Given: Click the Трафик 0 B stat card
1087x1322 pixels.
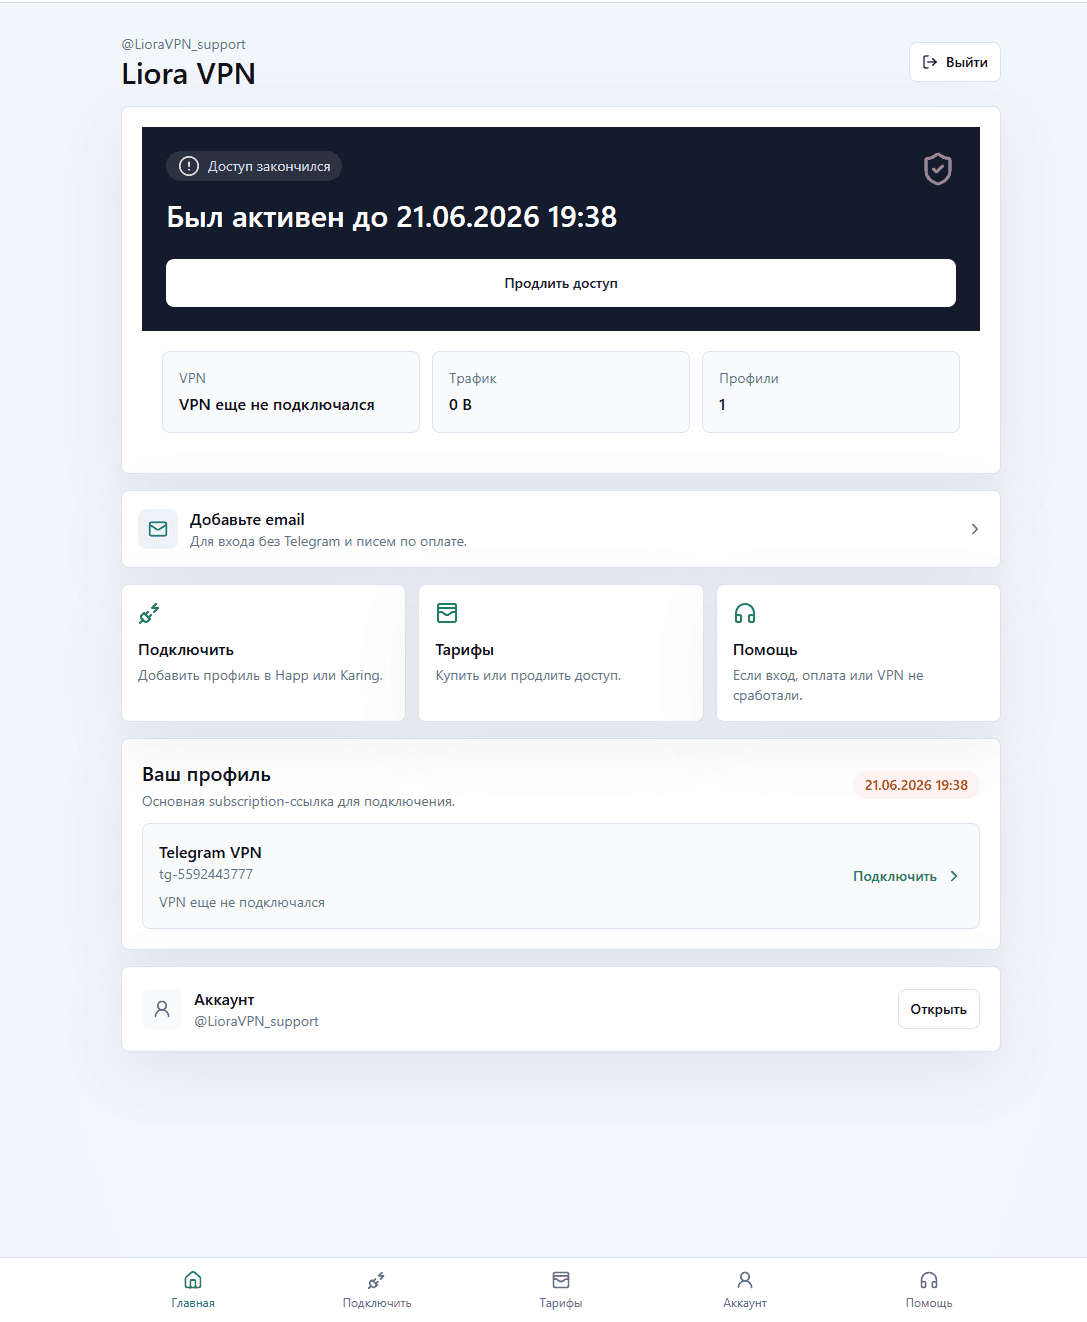Looking at the screenshot, I should [561, 392].
